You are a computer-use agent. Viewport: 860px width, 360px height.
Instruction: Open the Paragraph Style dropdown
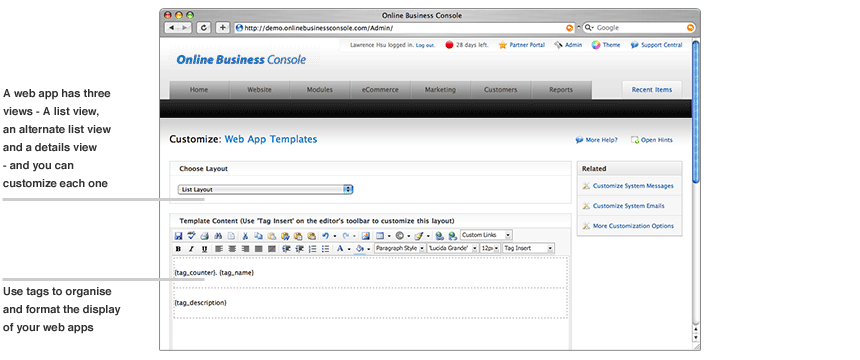400,248
